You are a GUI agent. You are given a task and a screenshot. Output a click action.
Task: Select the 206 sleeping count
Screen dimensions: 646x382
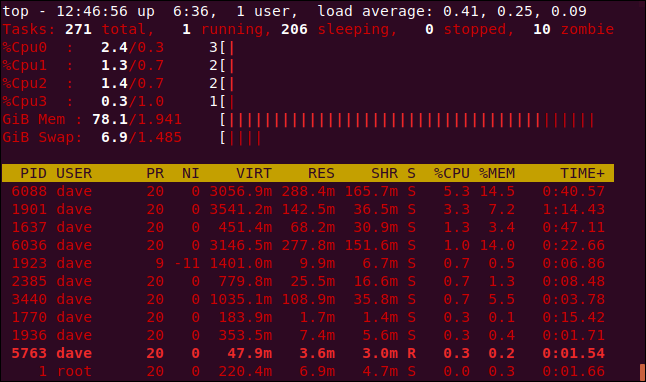[294, 29]
